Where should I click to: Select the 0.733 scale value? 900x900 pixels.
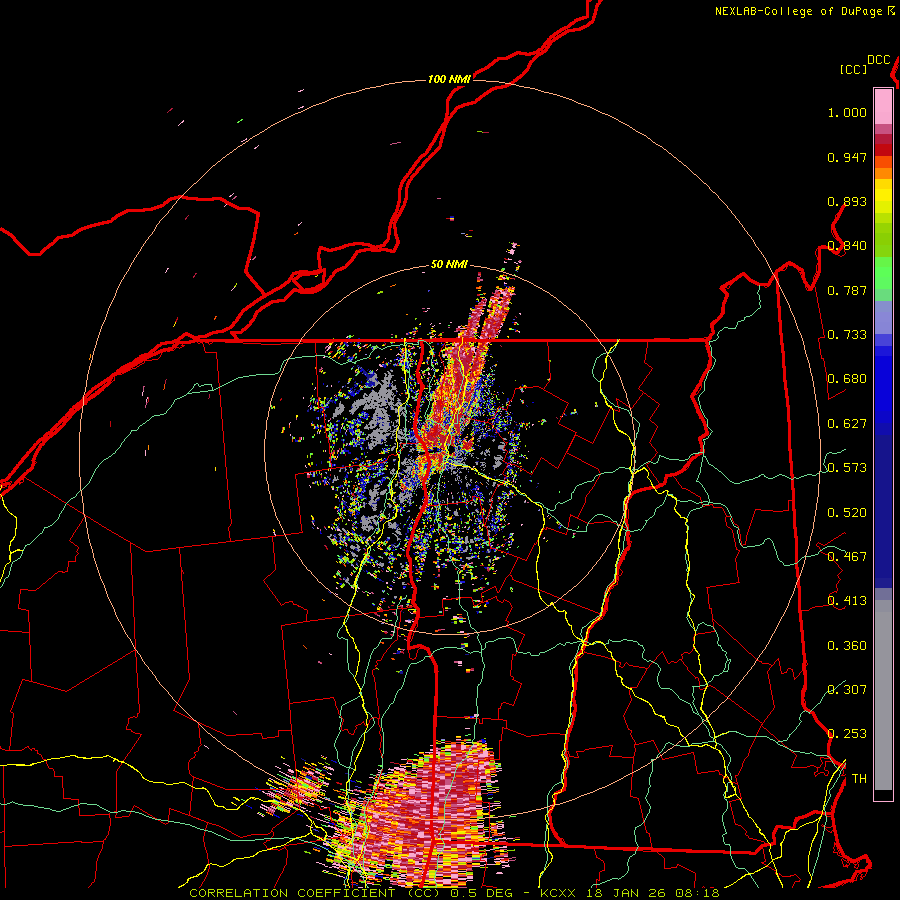pyautogui.click(x=847, y=335)
